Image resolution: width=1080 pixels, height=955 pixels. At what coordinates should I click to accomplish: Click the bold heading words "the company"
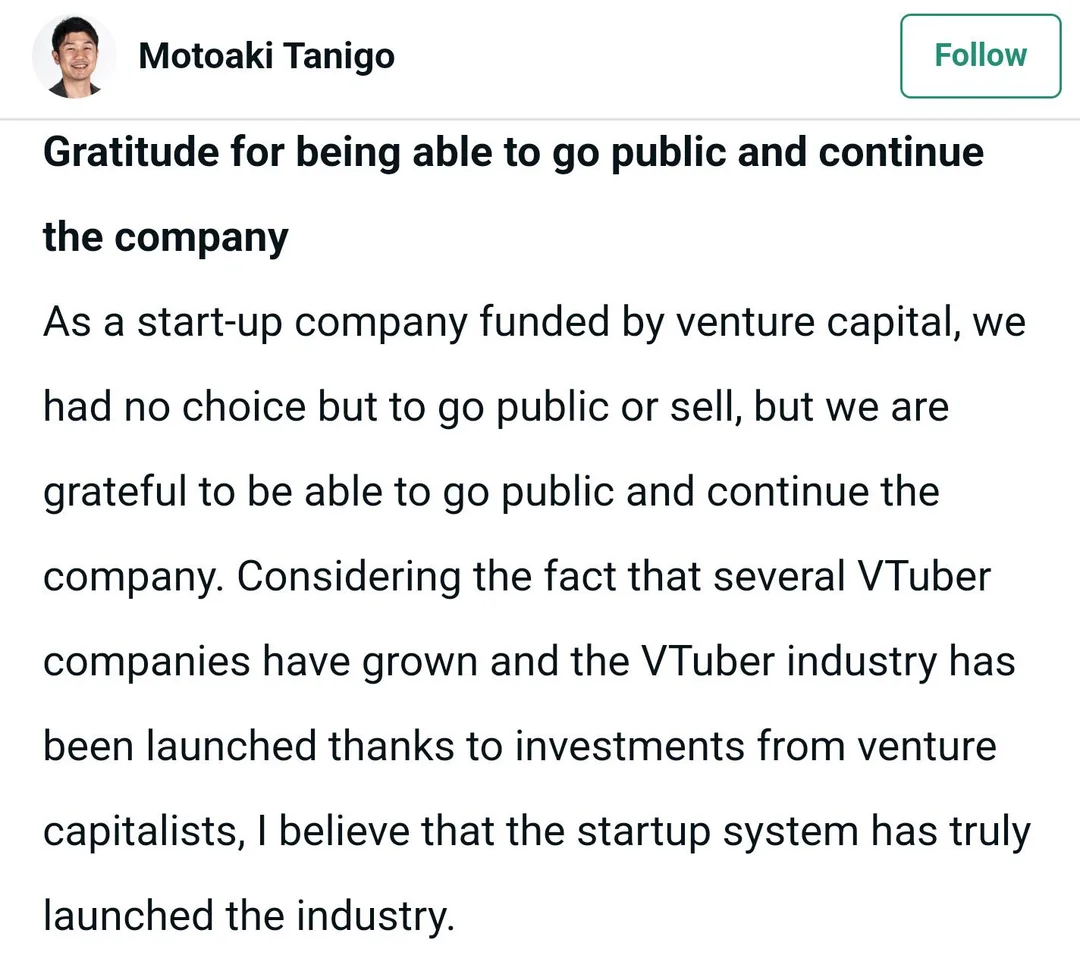pyautogui.click(x=165, y=238)
